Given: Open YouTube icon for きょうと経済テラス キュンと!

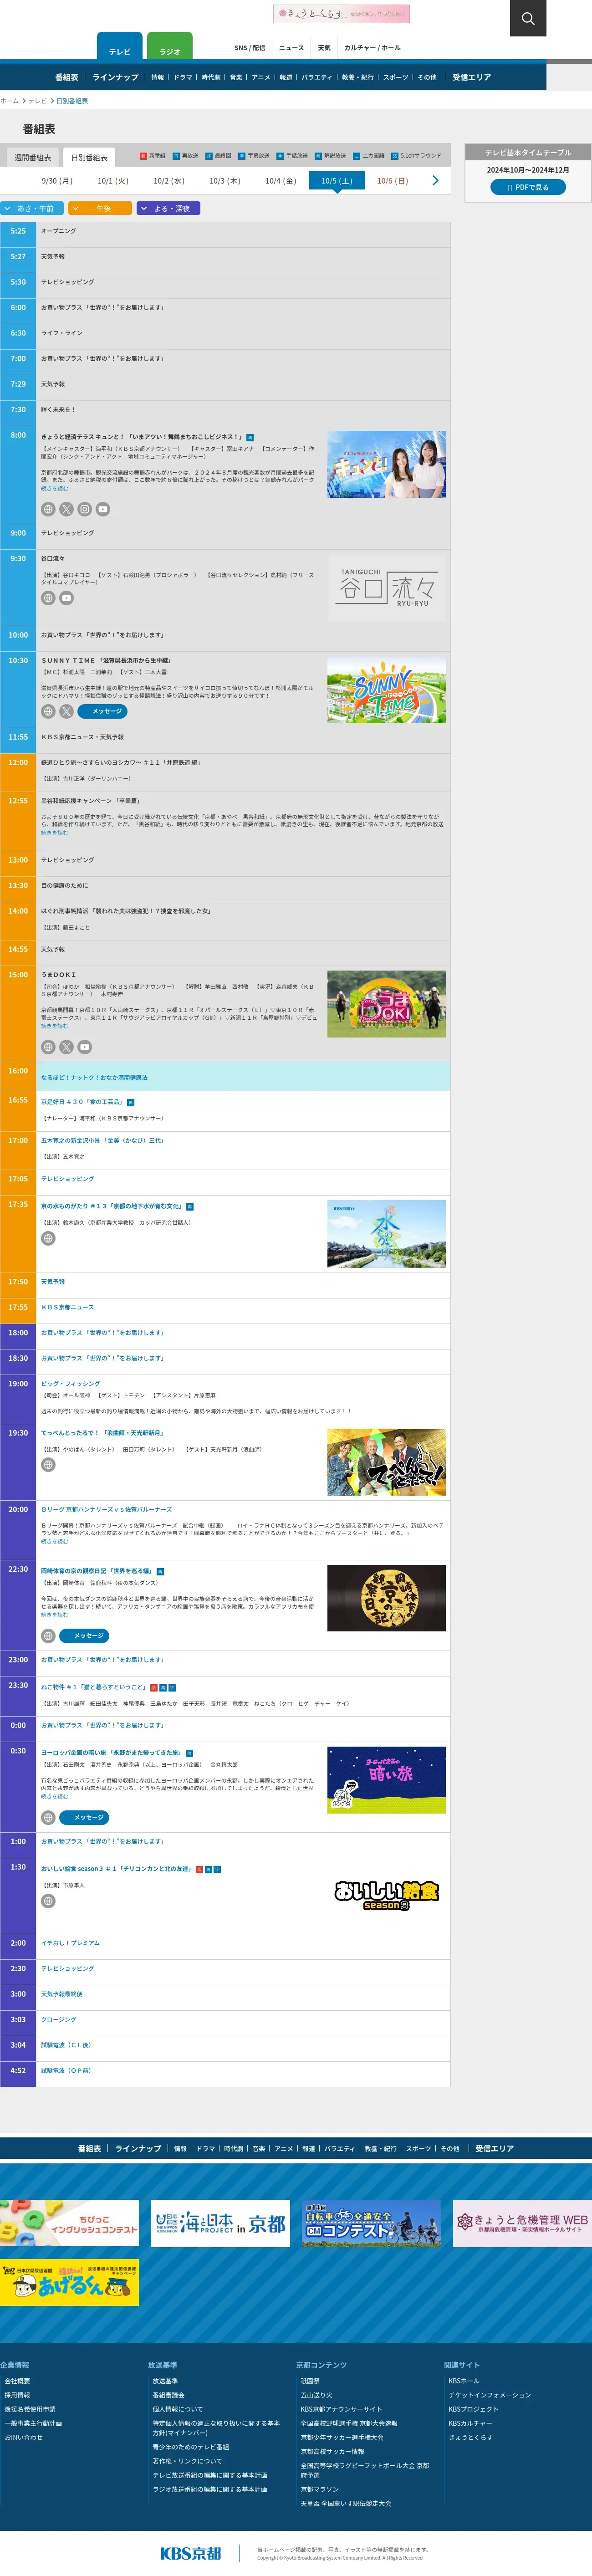Looking at the screenshot, I should click(x=103, y=509).
